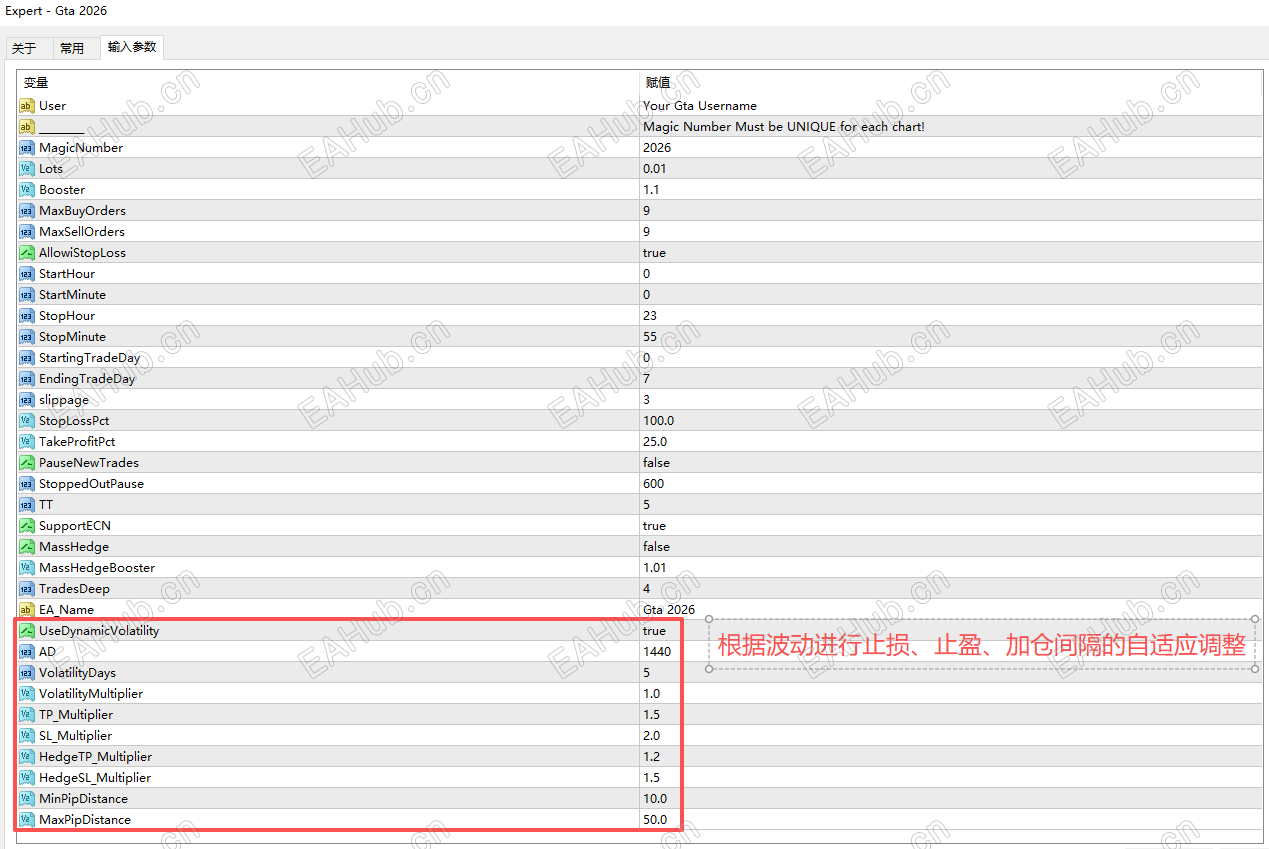Image resolution: width=1269 pixels, height=849 pixels.
Task: Click the AD integer icon
Action: (x=27, y=652)
